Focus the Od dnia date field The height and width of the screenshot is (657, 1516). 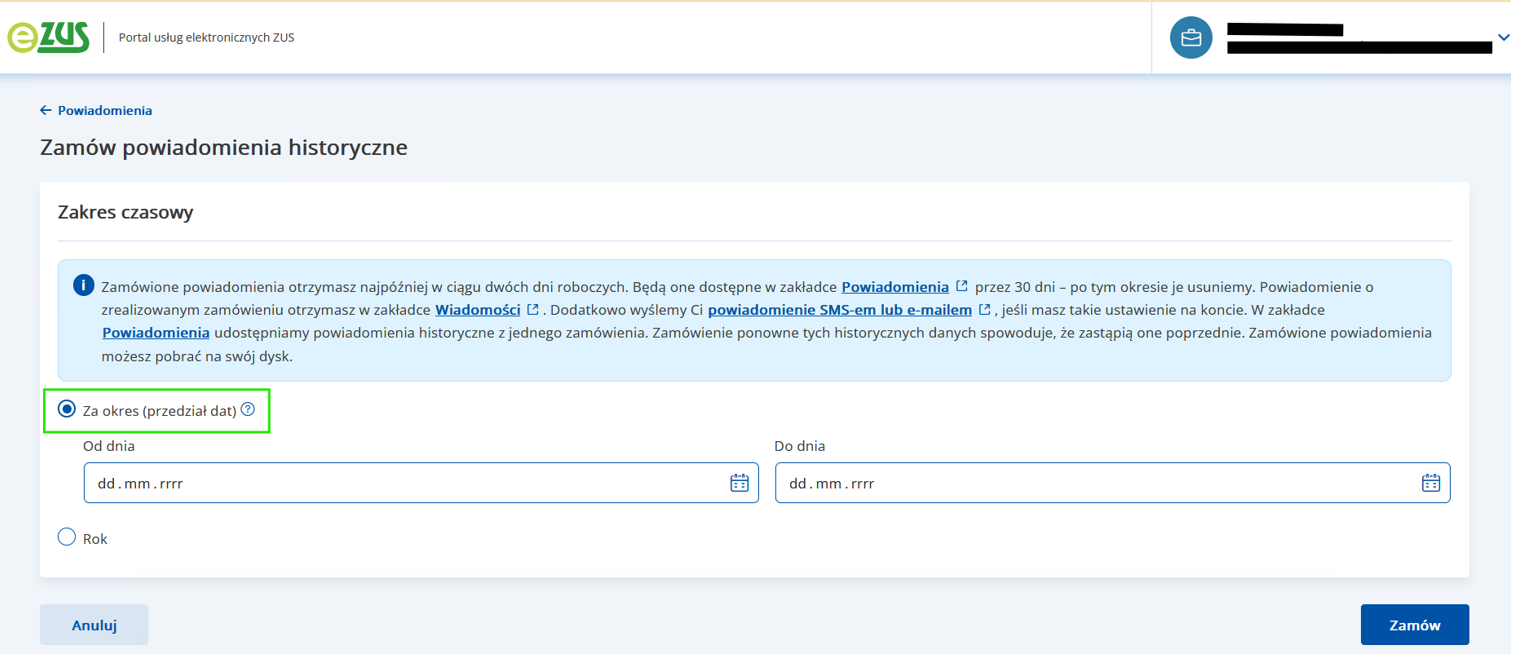(x=400, y=483)
